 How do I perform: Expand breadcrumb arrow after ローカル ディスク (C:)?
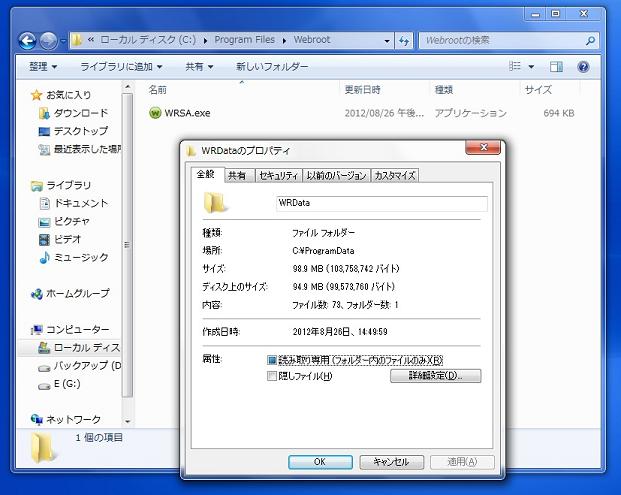[x=205, y=40]
